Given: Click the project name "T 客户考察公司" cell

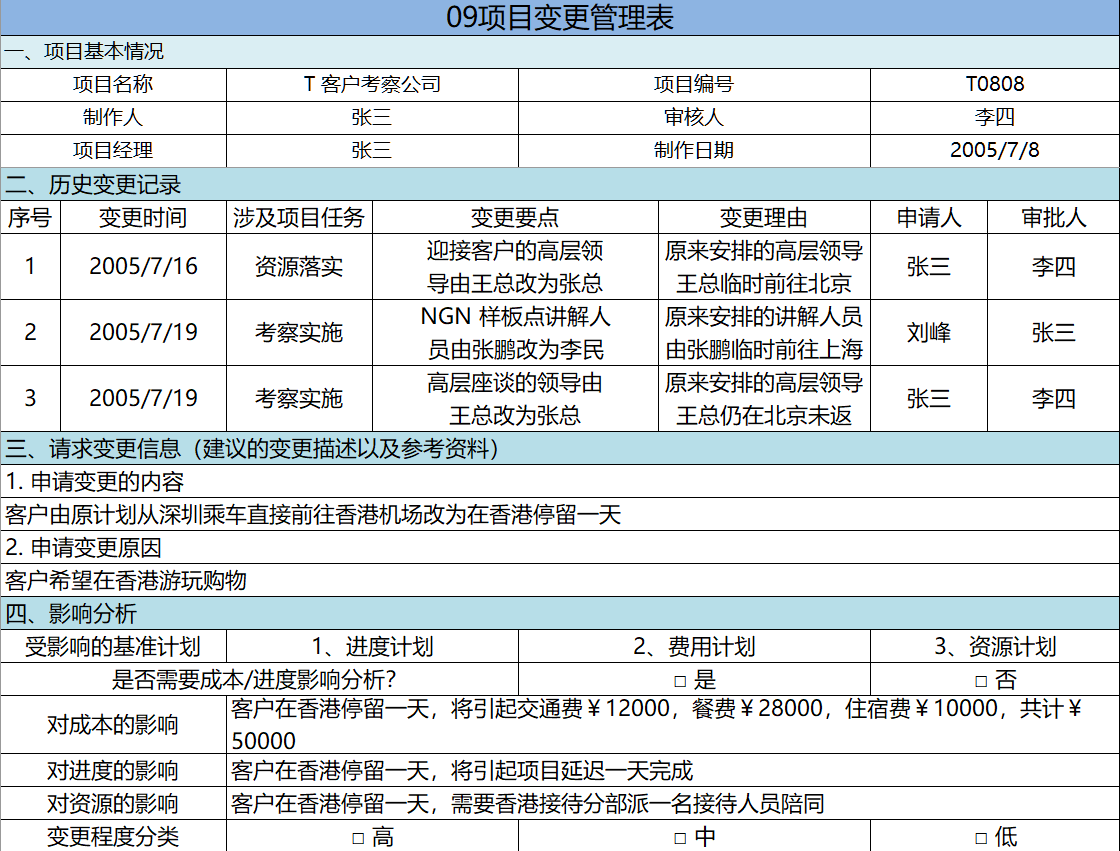Looking at the screenshot, I should click(x=372, y=85).
